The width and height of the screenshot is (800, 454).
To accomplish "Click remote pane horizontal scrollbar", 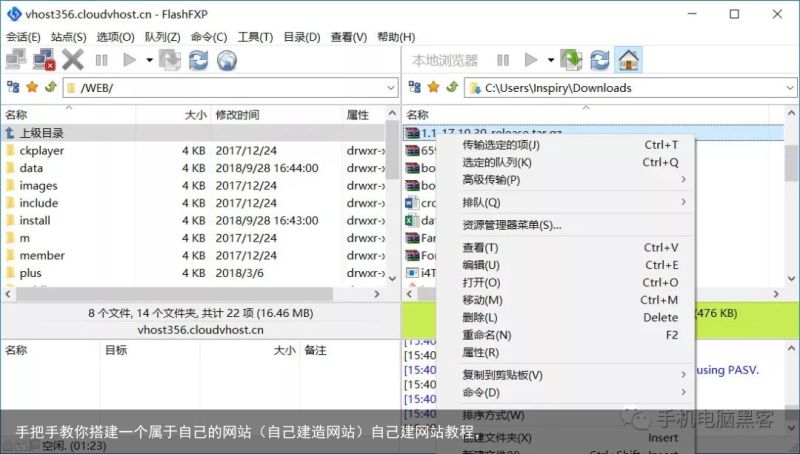I will tap(174, 294).
